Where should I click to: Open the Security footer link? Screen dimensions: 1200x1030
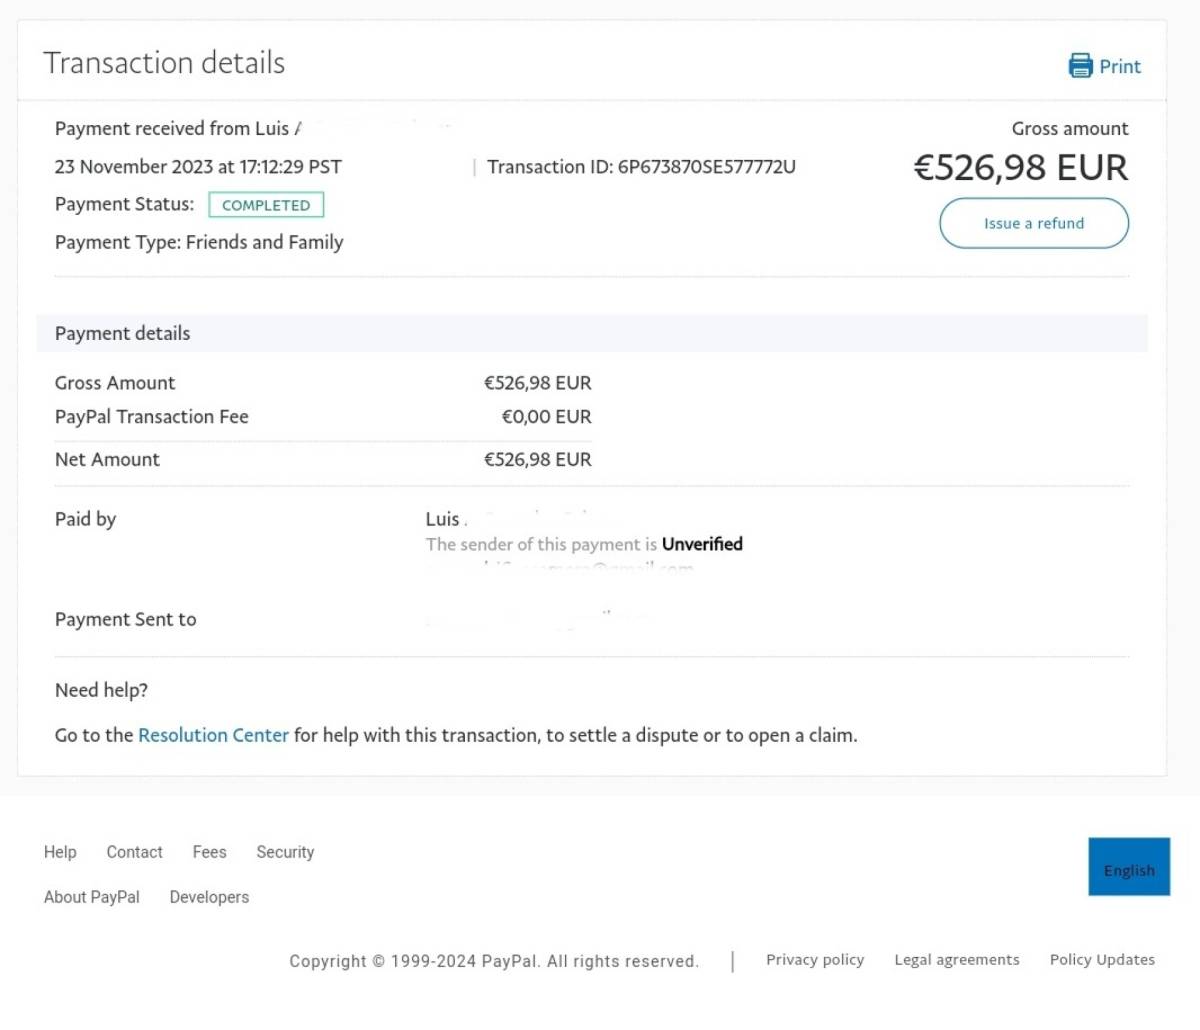click(x=285, y=852)
